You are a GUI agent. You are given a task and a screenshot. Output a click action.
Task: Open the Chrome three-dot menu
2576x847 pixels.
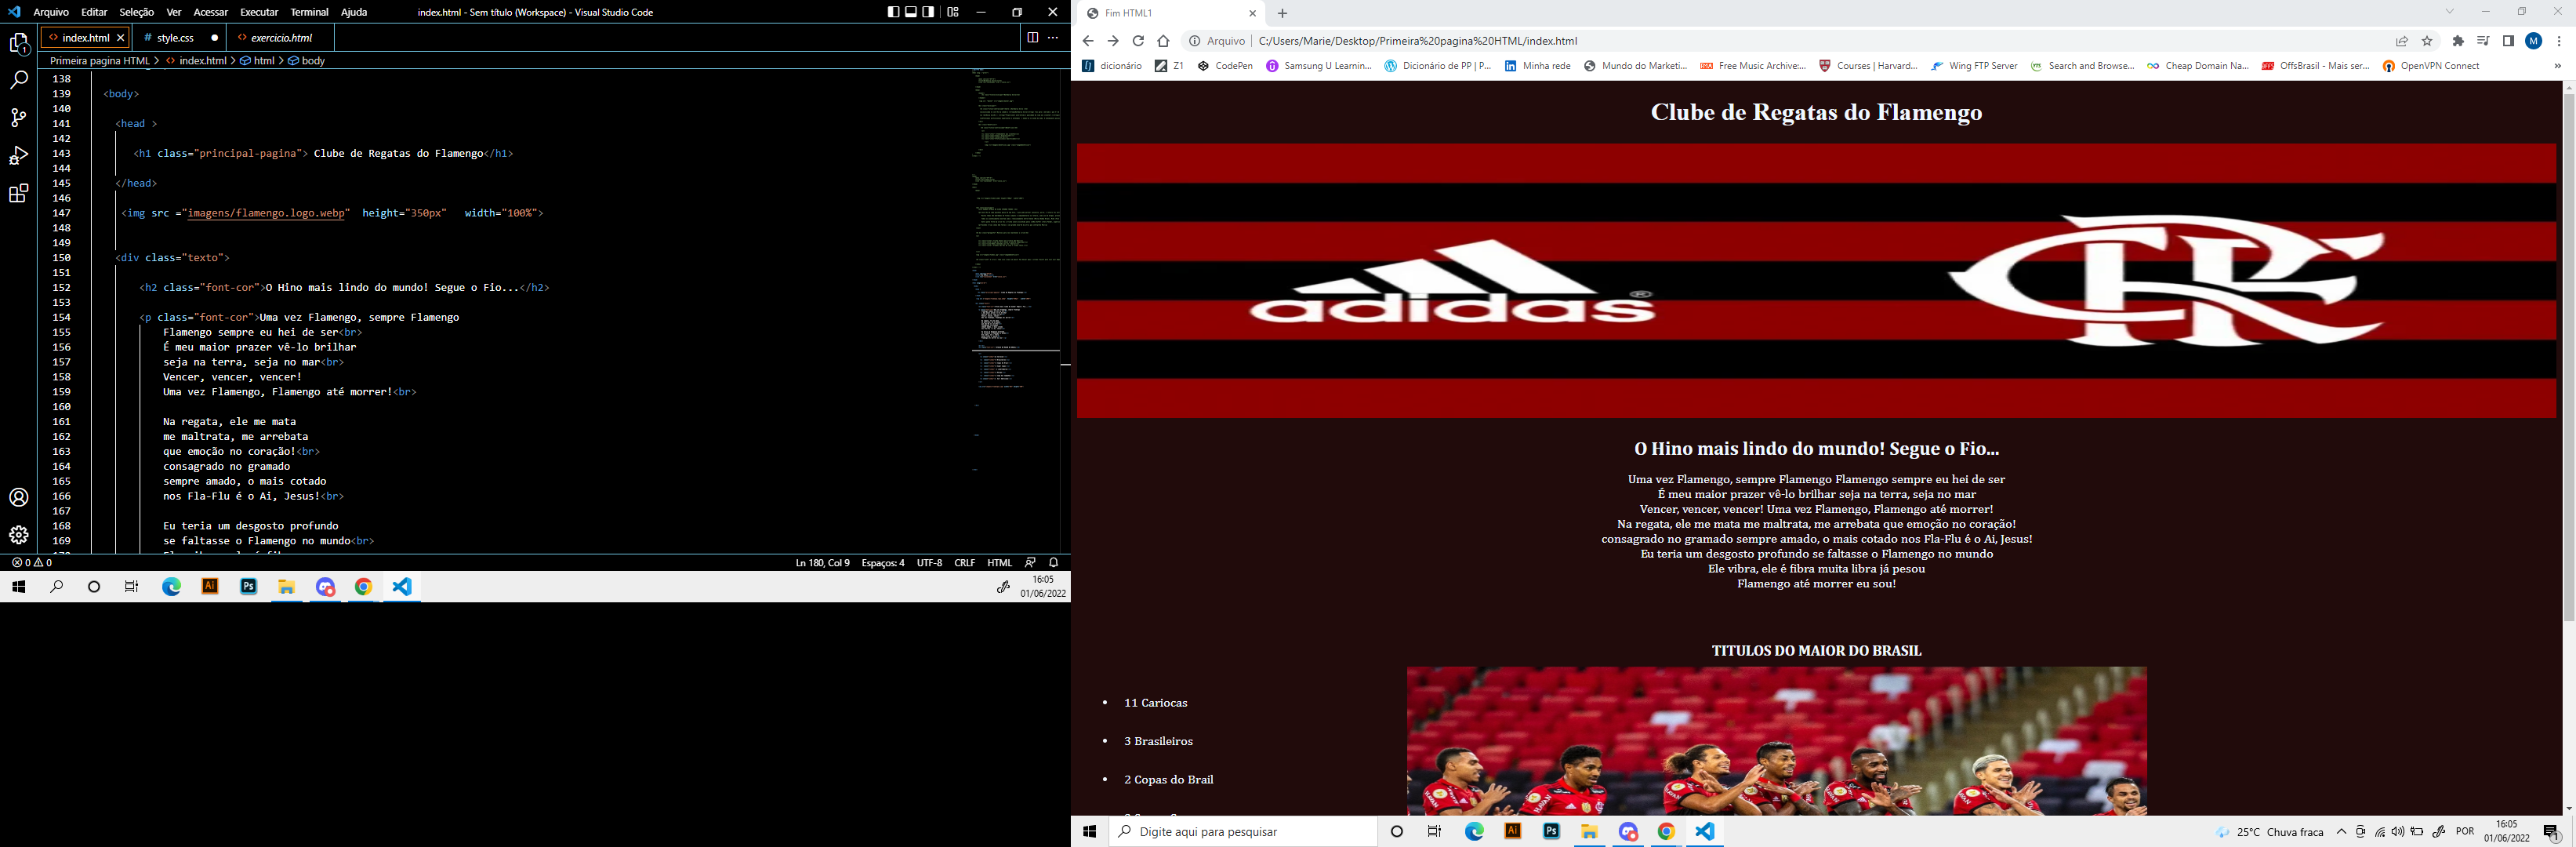coord(2559,41)
